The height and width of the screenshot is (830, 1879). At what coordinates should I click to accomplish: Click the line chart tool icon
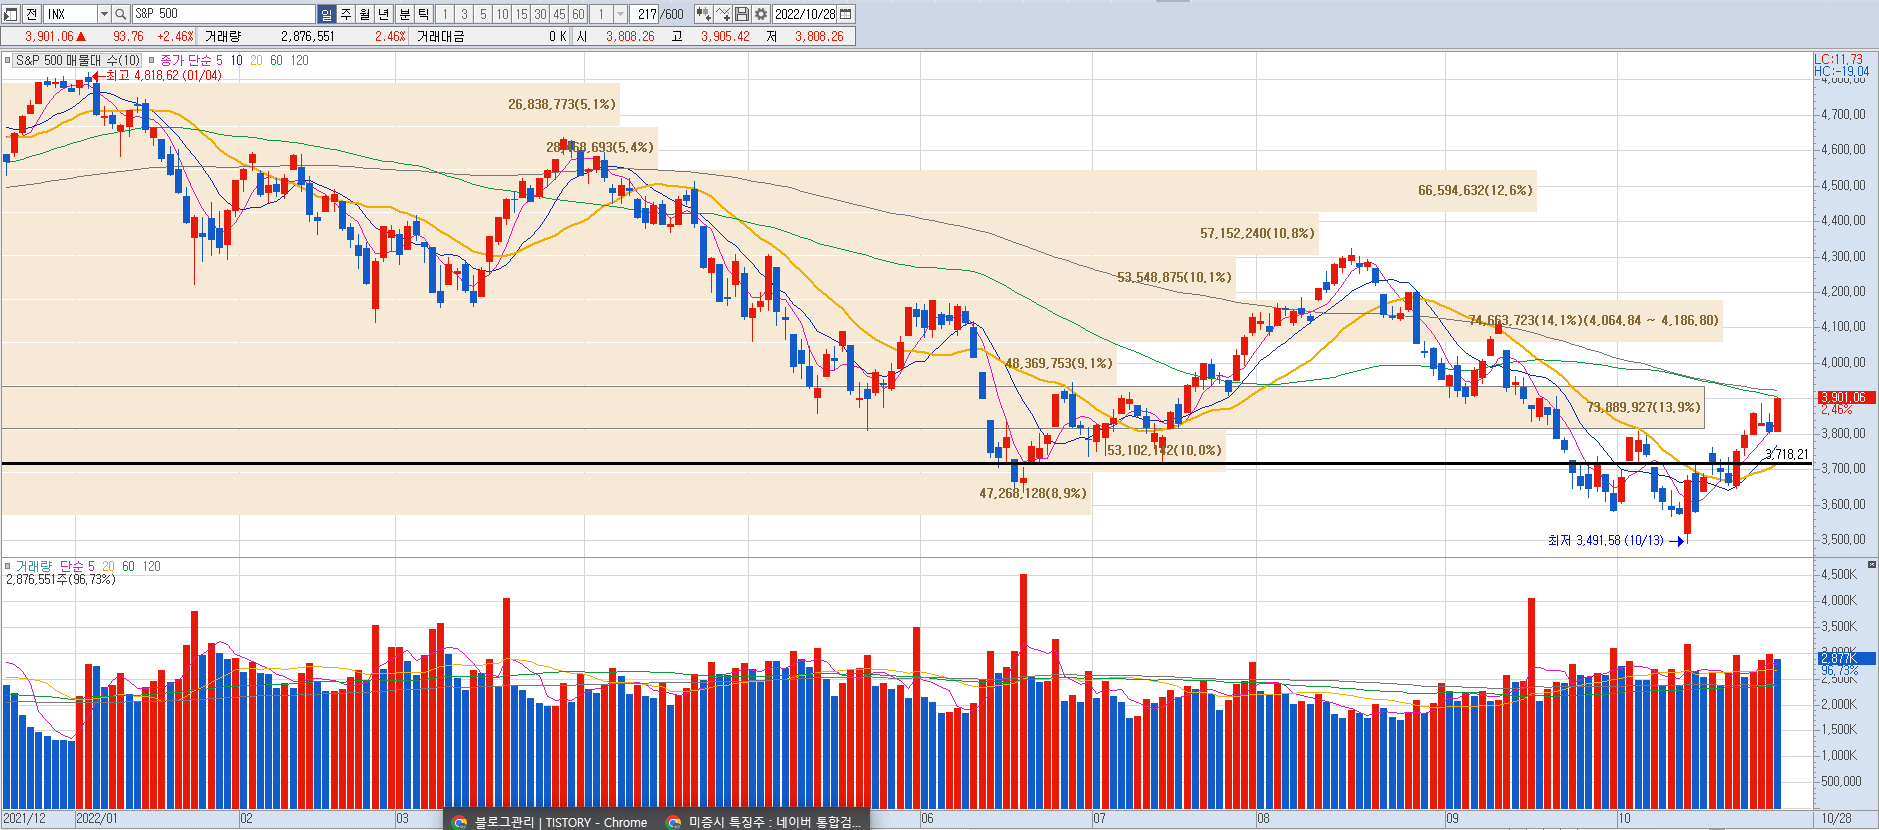click(723, 14)
